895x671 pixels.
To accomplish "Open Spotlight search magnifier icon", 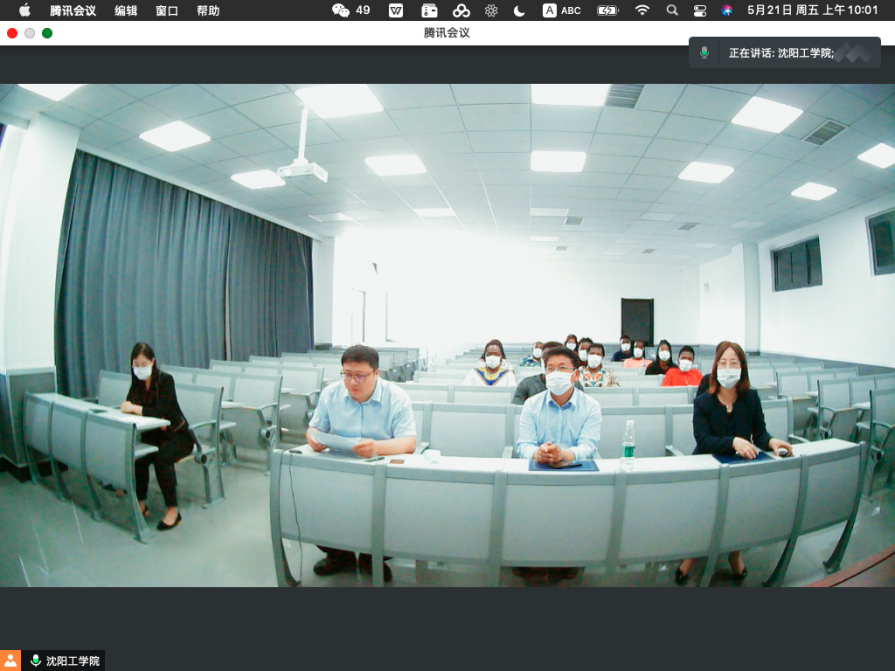I will tap(672, 10).
